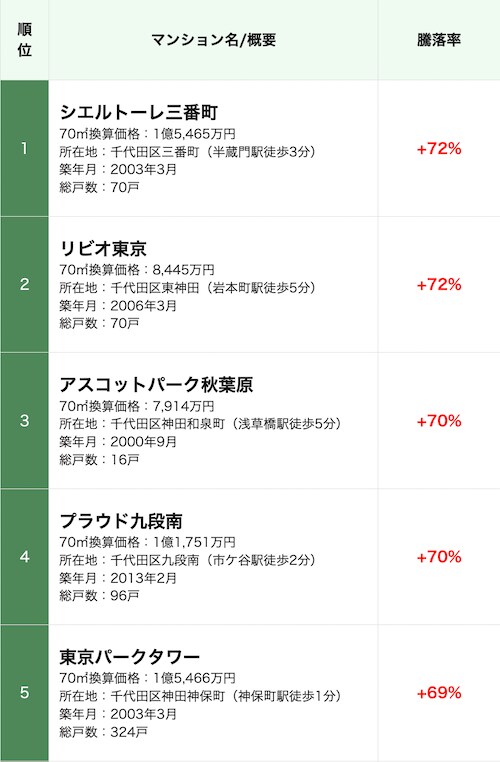Click the +72% value for リビオ東京
Screen dimensions: 500x762
(439, 285)
